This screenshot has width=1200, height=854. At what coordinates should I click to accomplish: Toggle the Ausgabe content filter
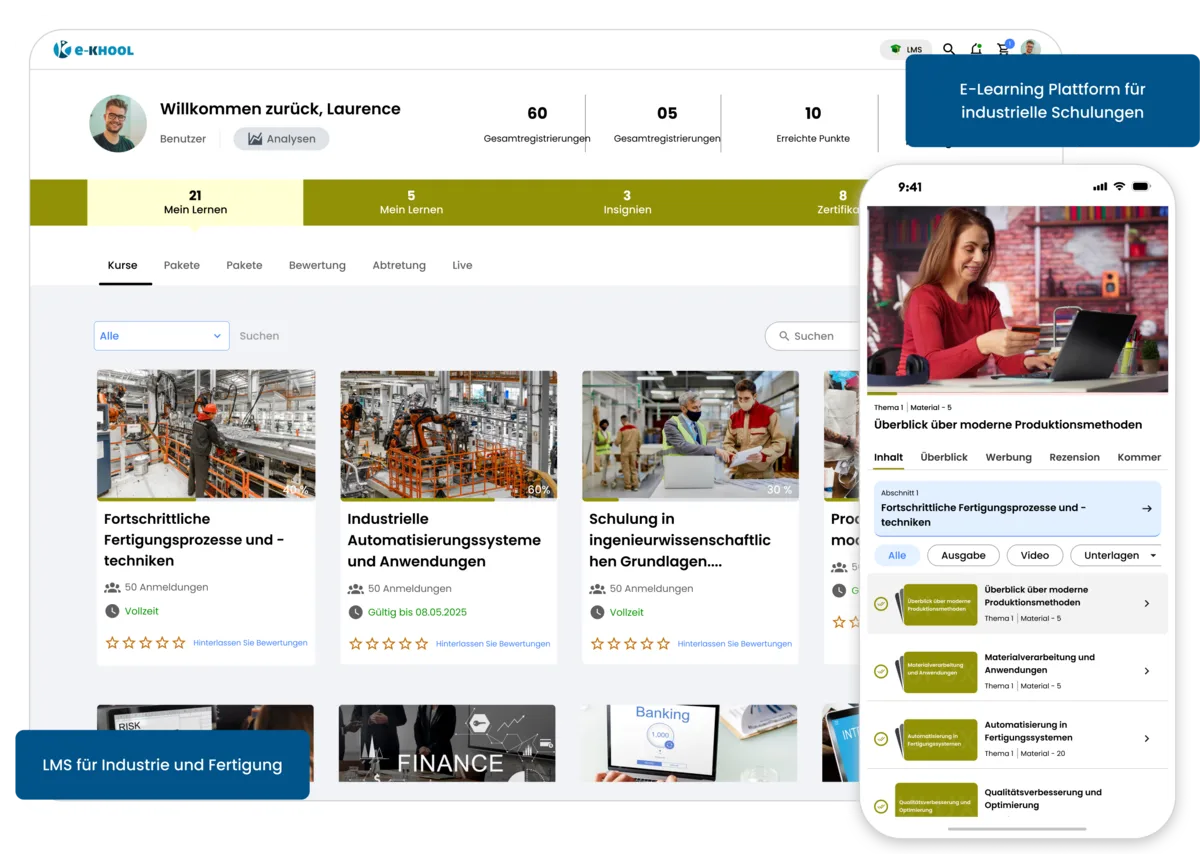pyautogui.click(x=962, y=555)
